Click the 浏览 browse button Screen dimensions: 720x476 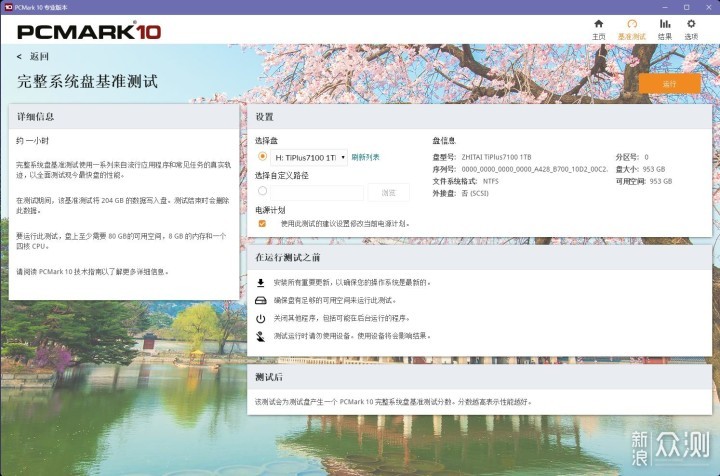388,192
